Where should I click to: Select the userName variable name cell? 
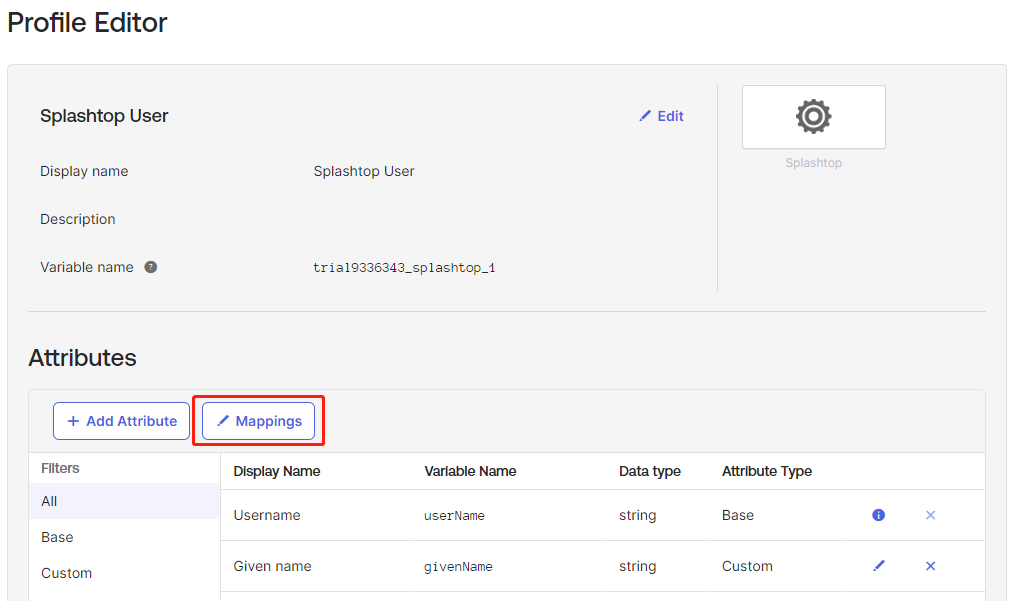tap(454, 516)
